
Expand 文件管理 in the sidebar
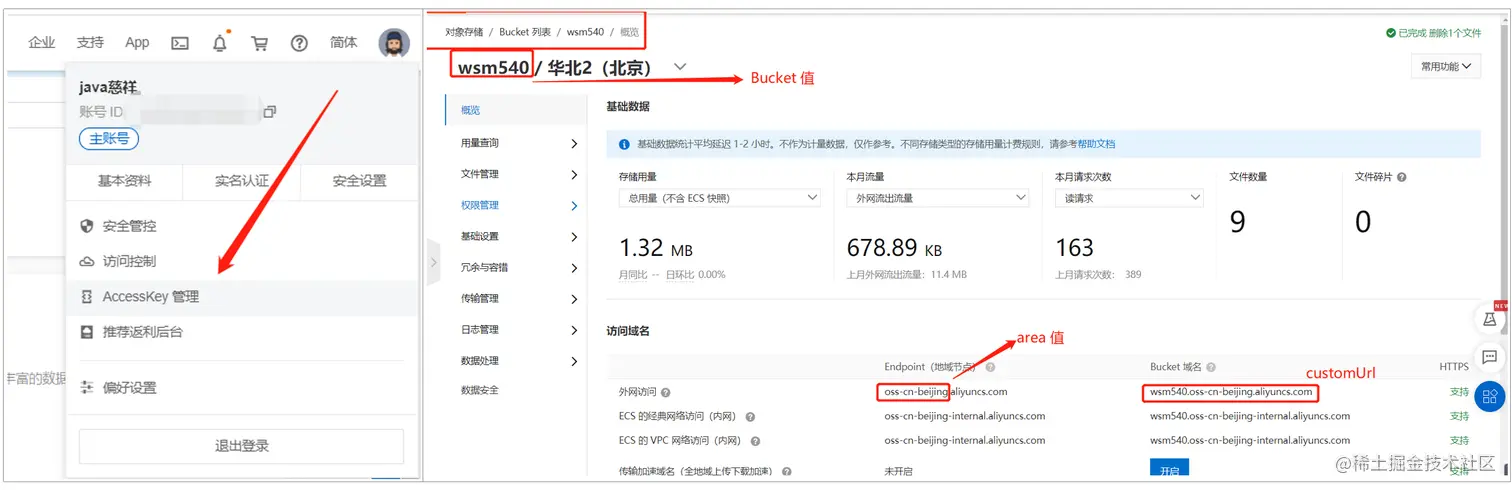point(573,175)
